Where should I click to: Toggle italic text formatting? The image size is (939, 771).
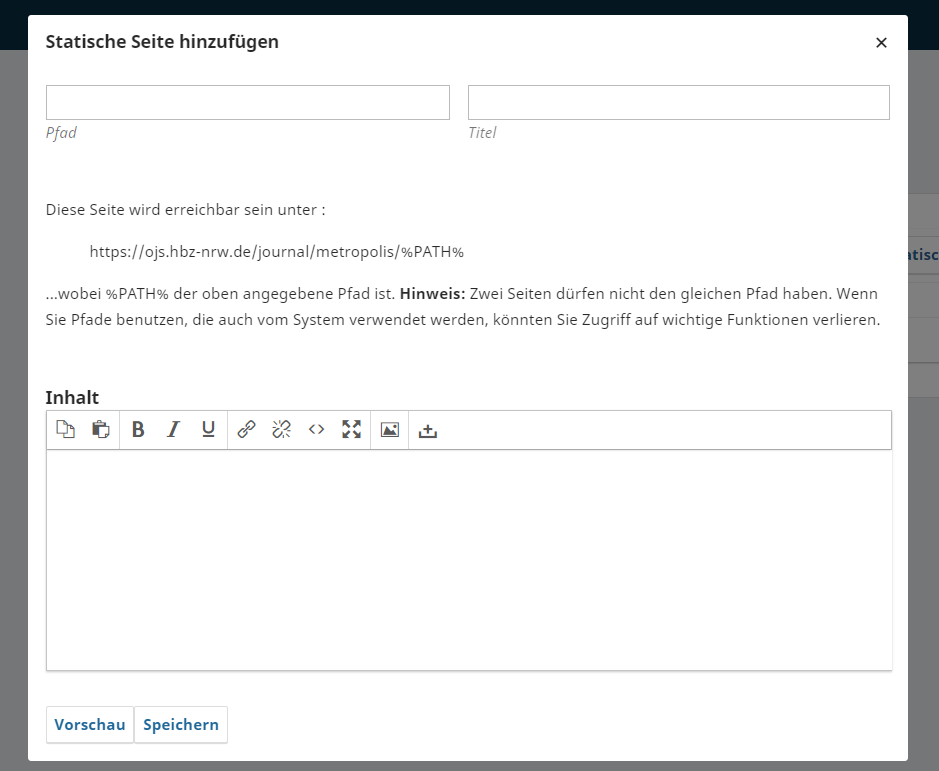[x=173, y=430]
